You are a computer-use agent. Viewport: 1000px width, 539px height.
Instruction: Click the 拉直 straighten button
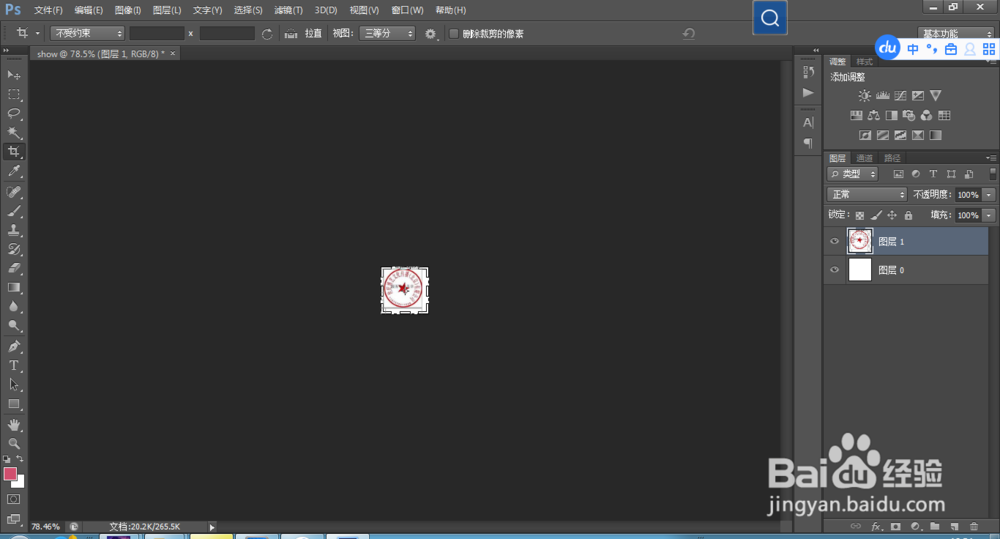click(x=313, y=33)
